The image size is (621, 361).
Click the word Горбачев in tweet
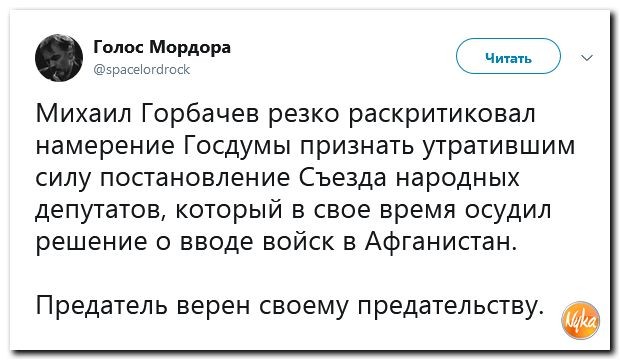(200, 114)
